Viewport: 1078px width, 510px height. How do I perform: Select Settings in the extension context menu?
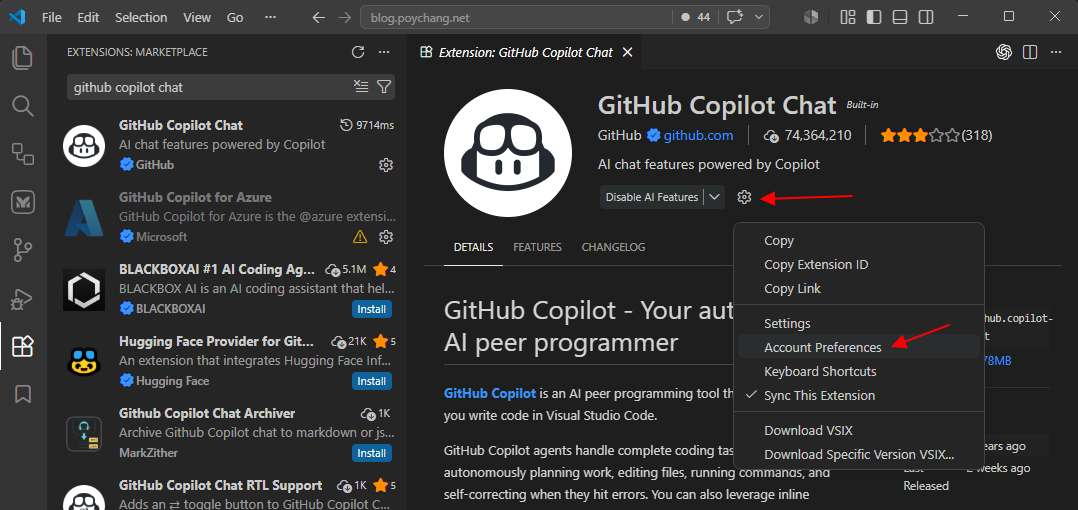point(859,323)
